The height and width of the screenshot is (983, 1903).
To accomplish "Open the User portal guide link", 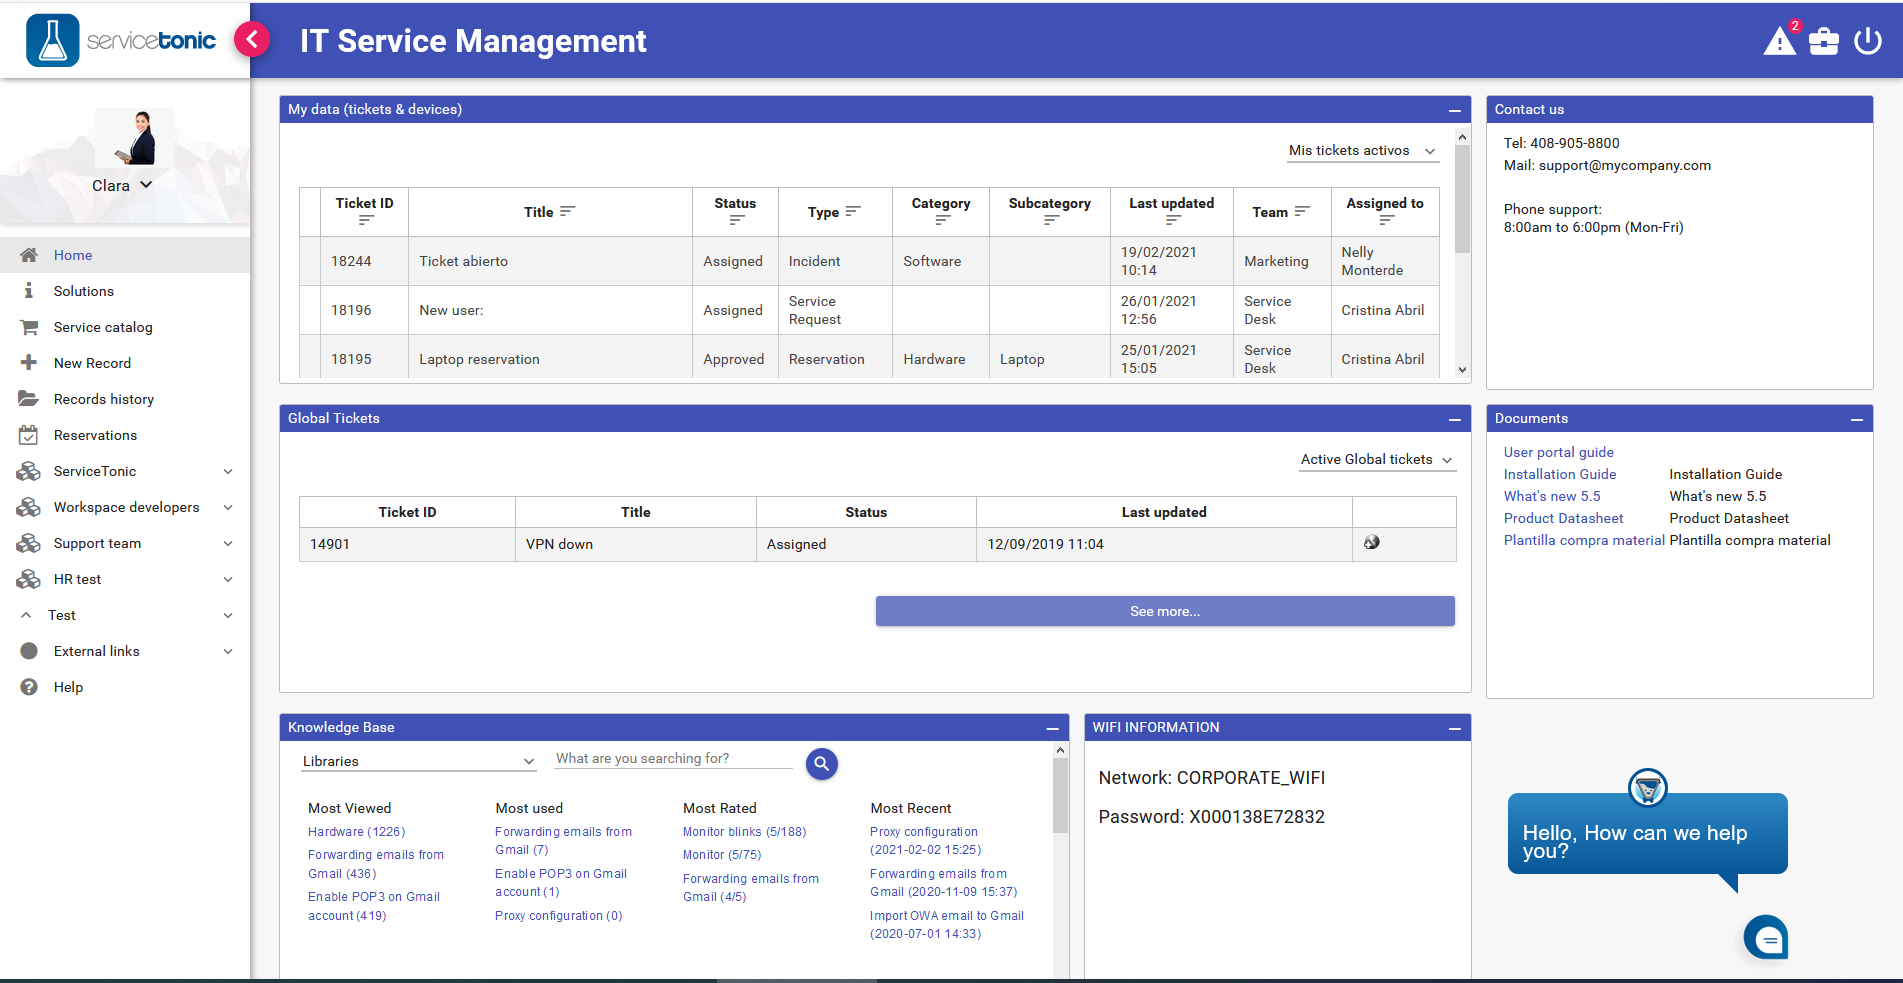I will tap(1558, 452).
